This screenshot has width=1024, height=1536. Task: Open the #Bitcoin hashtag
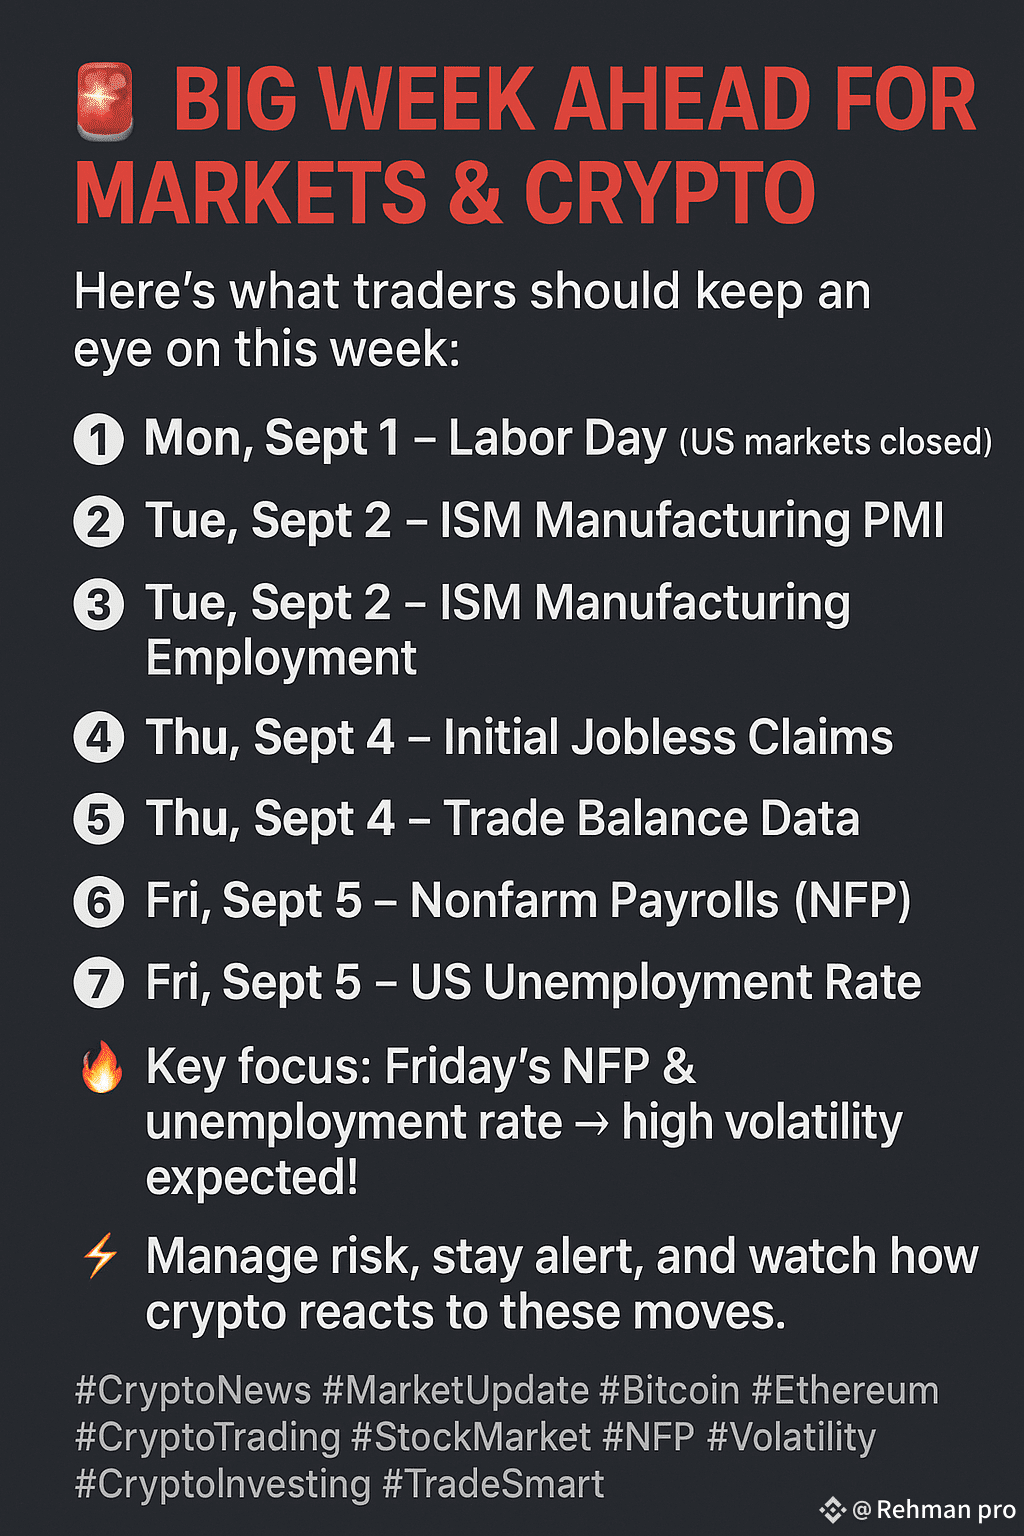point(669,1391)
